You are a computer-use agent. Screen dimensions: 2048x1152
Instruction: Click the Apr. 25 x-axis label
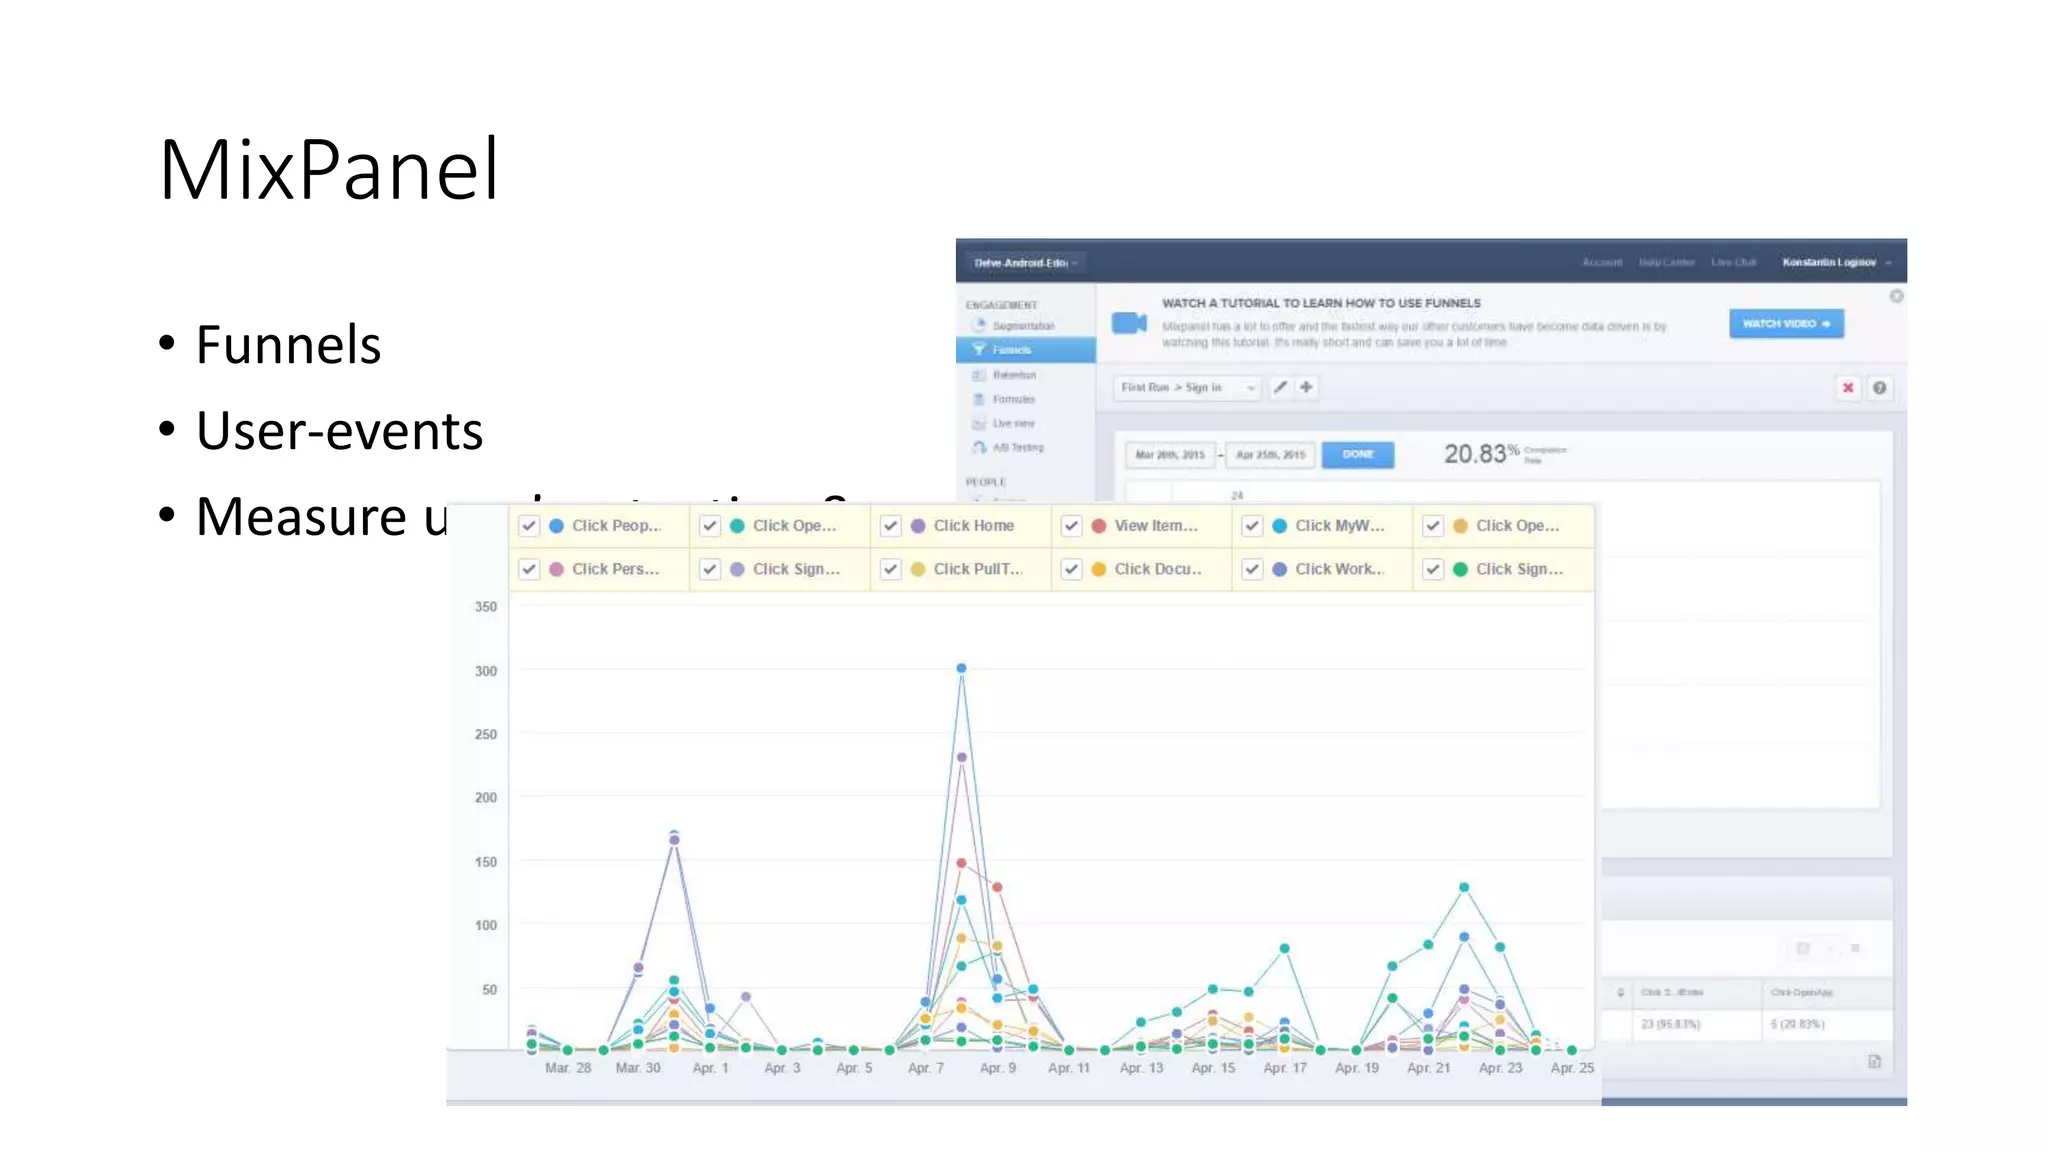[x=1572, y=1068]
